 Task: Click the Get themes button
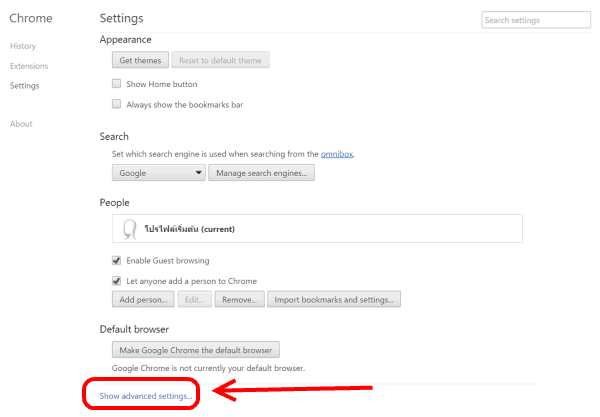139,60
